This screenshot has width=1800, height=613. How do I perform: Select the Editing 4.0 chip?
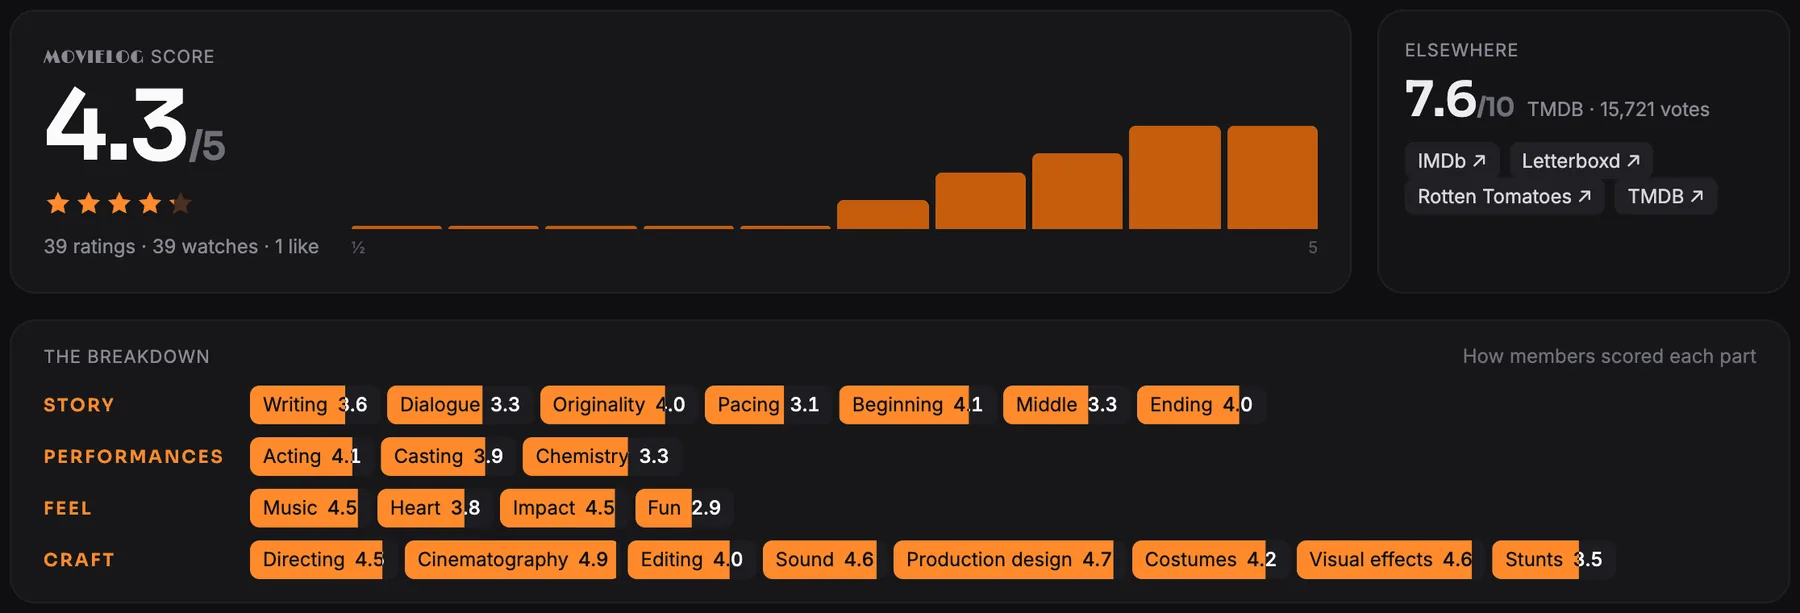point(691,560)
